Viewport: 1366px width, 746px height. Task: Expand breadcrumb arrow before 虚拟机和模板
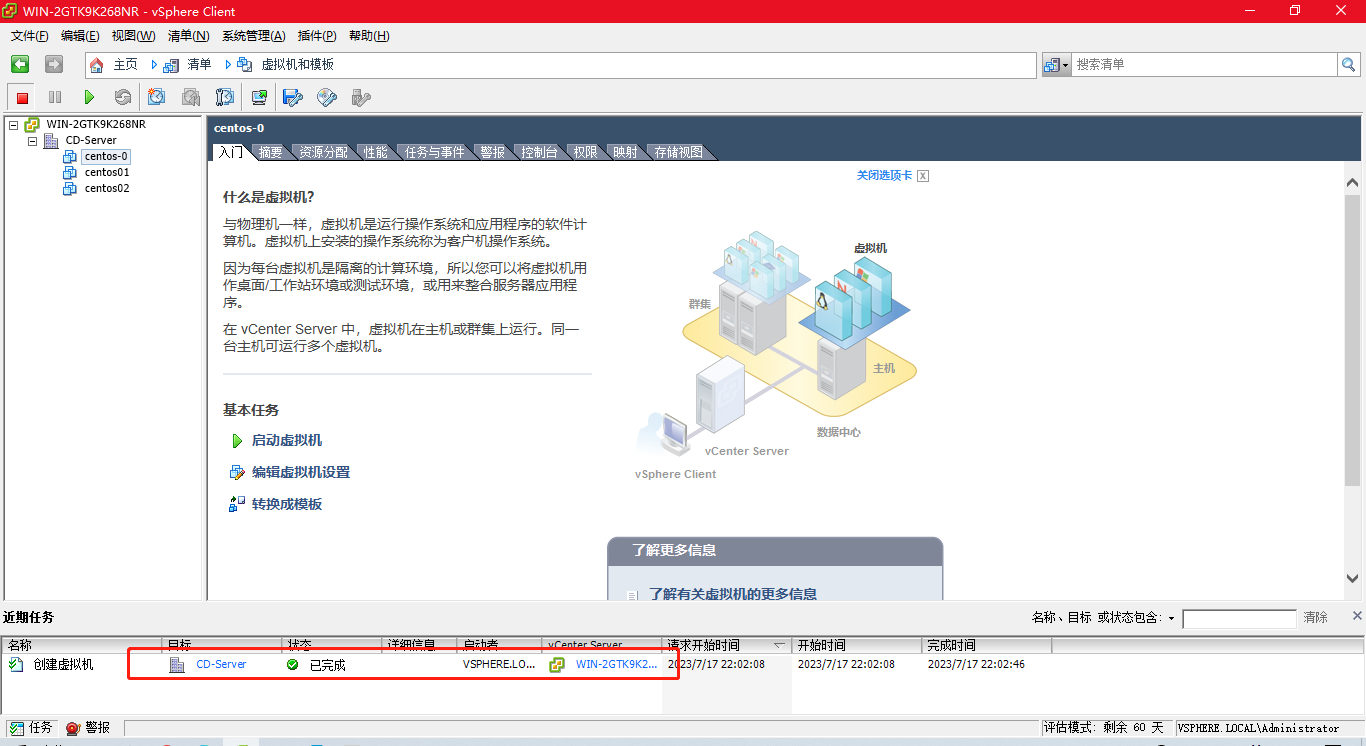pos(228,64)
